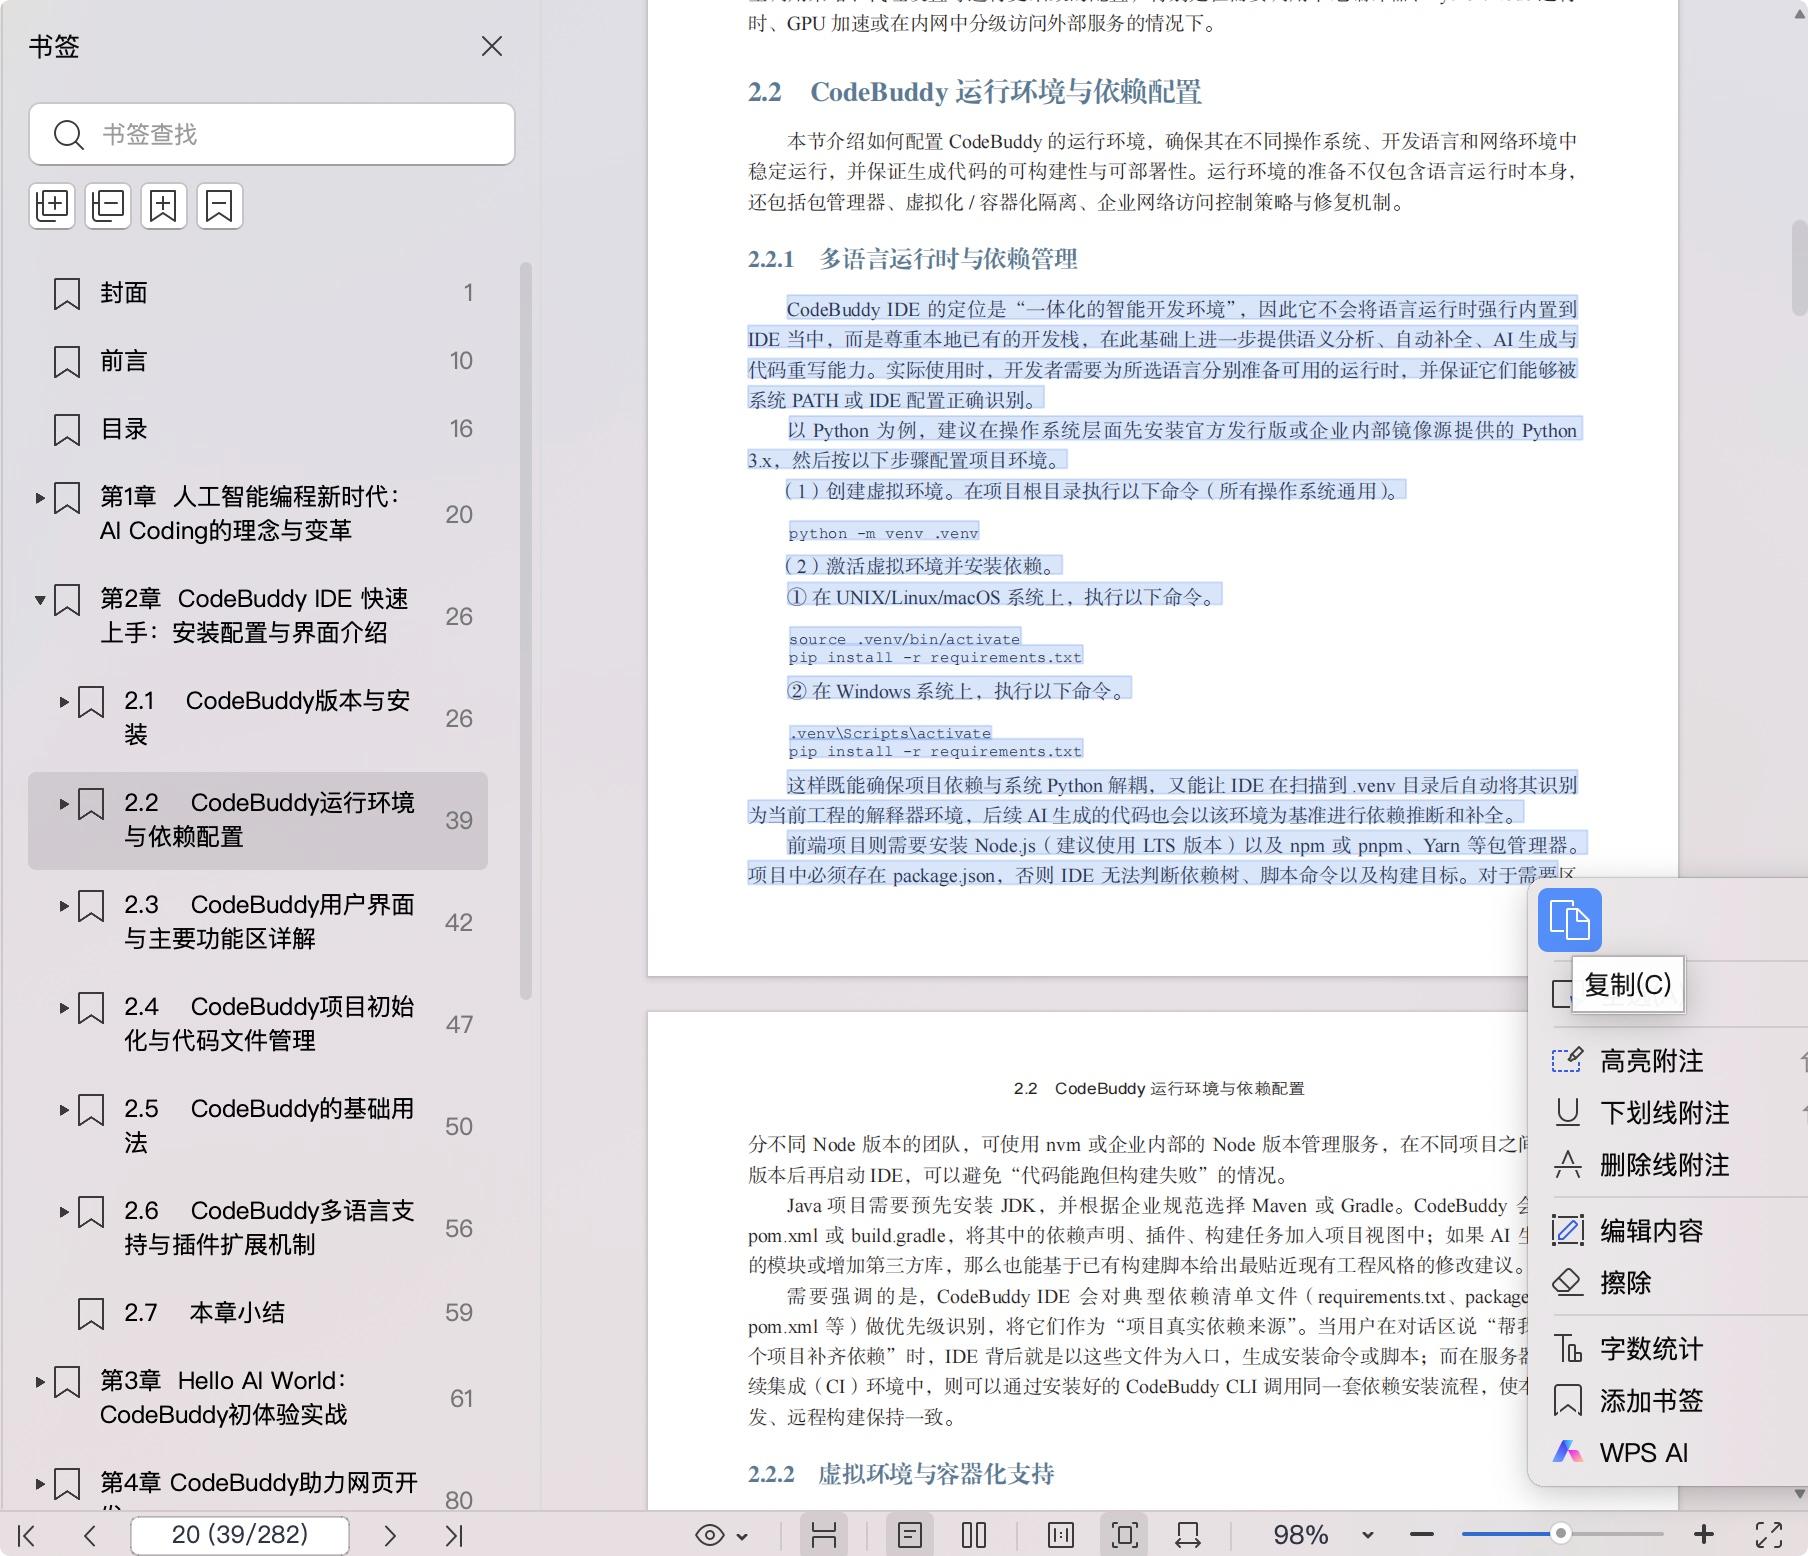Zoom out with the minus button

[x=1422, y=1534]
